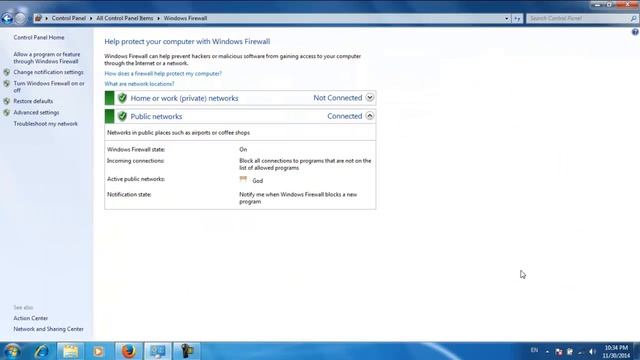Click the Public networks header text
Image resolution: width=640 pixels, height=360 pixels.
pos(156,117)
